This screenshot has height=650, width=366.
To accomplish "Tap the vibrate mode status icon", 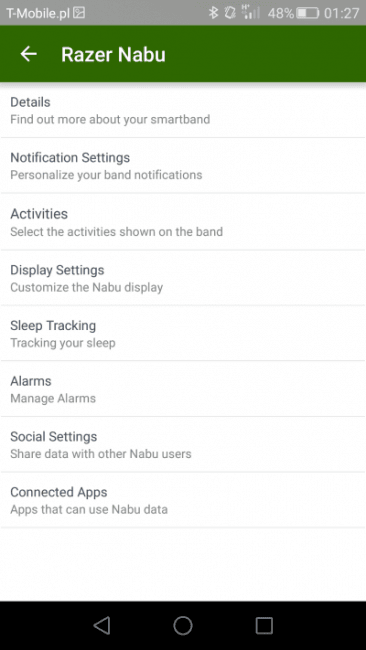I will click(230, 13).
